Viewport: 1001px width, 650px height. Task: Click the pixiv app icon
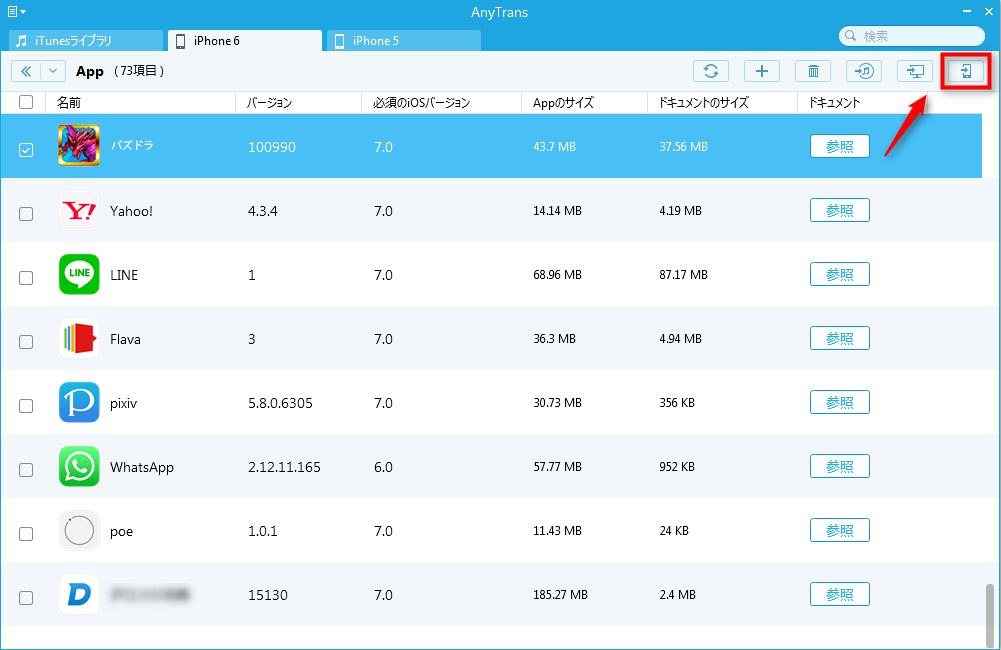pos(79,402)
